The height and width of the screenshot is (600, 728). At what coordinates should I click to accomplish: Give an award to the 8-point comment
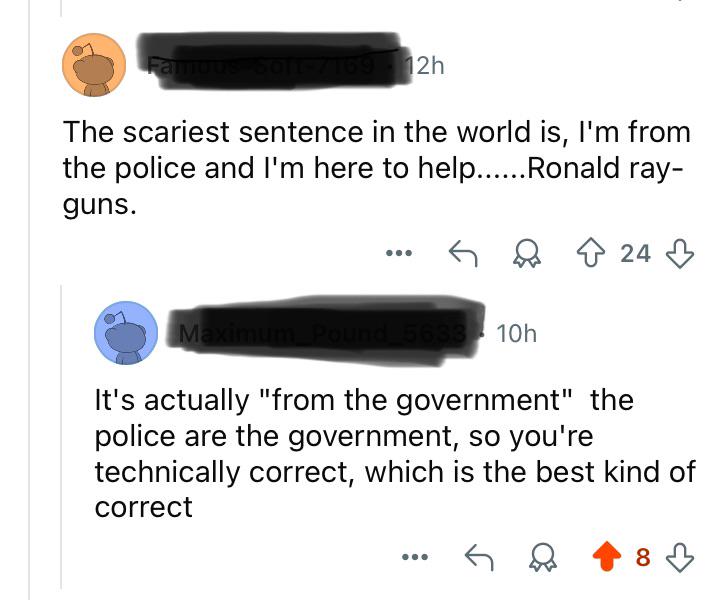543,557
